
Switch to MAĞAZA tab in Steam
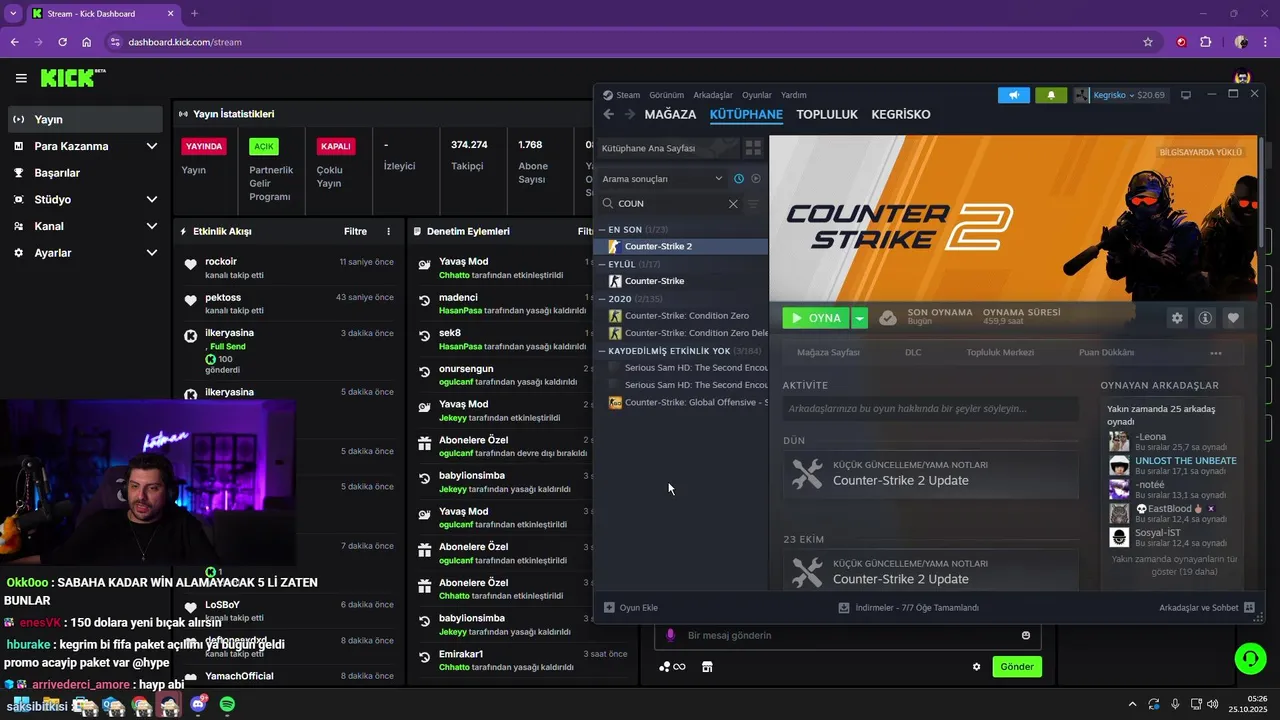tap(670, 114)
